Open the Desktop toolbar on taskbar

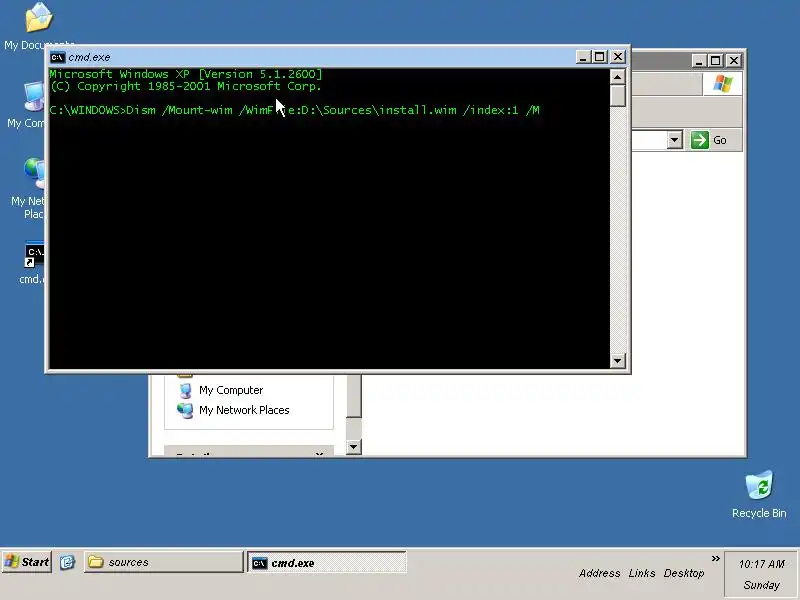(x=684, y=573)
